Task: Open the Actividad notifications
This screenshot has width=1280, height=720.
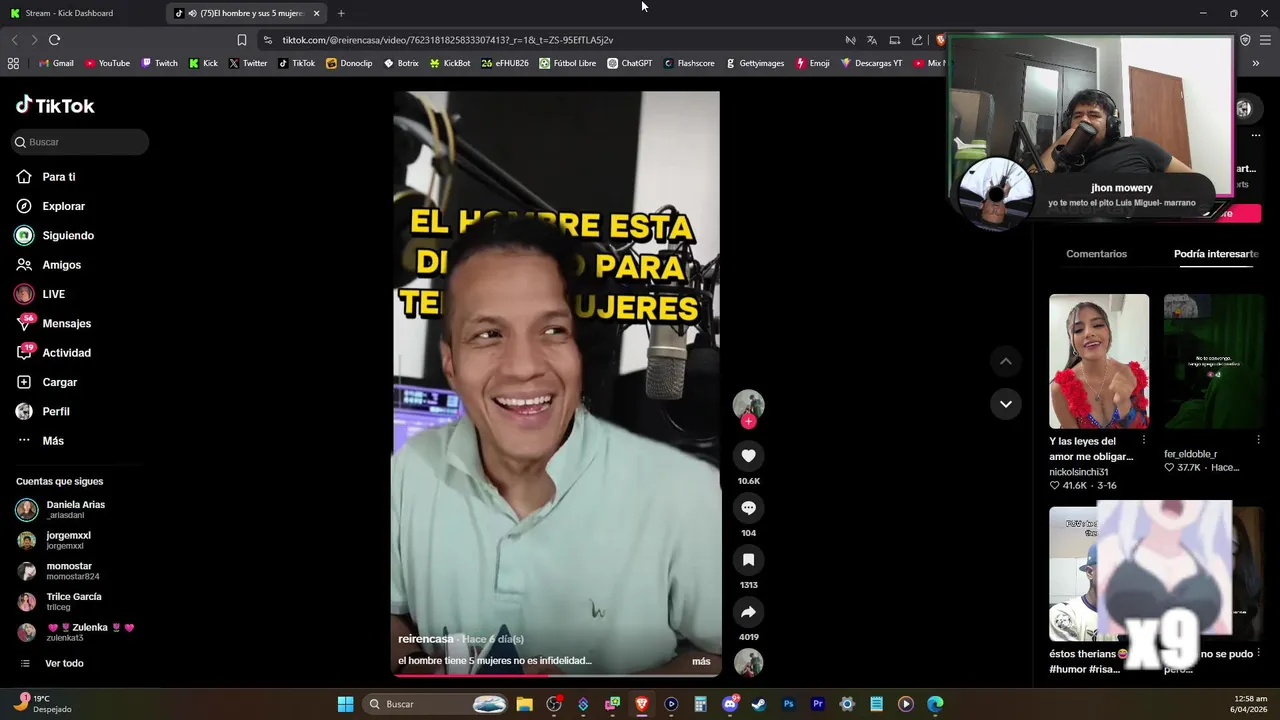Action: pyautogui.click(x=66, y=353)
